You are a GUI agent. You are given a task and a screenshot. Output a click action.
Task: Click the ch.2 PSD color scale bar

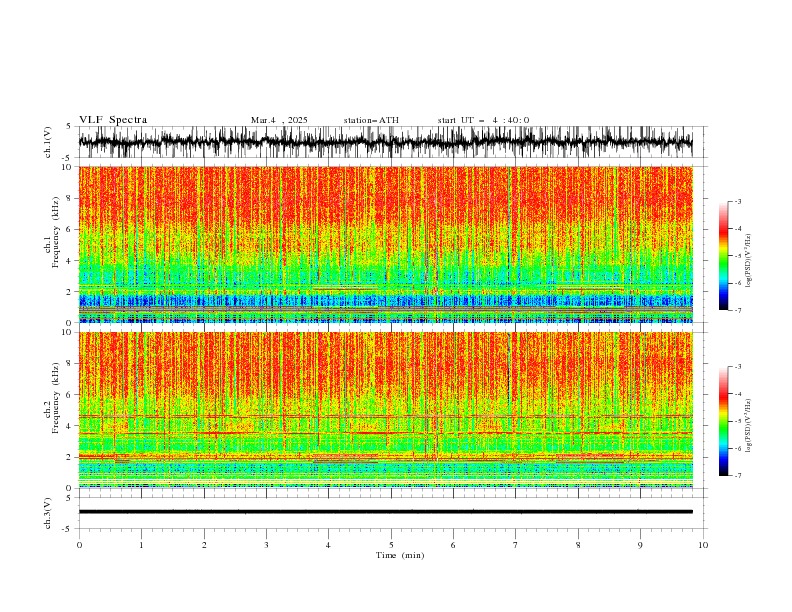pyautogui.click(x=723, y=421)
